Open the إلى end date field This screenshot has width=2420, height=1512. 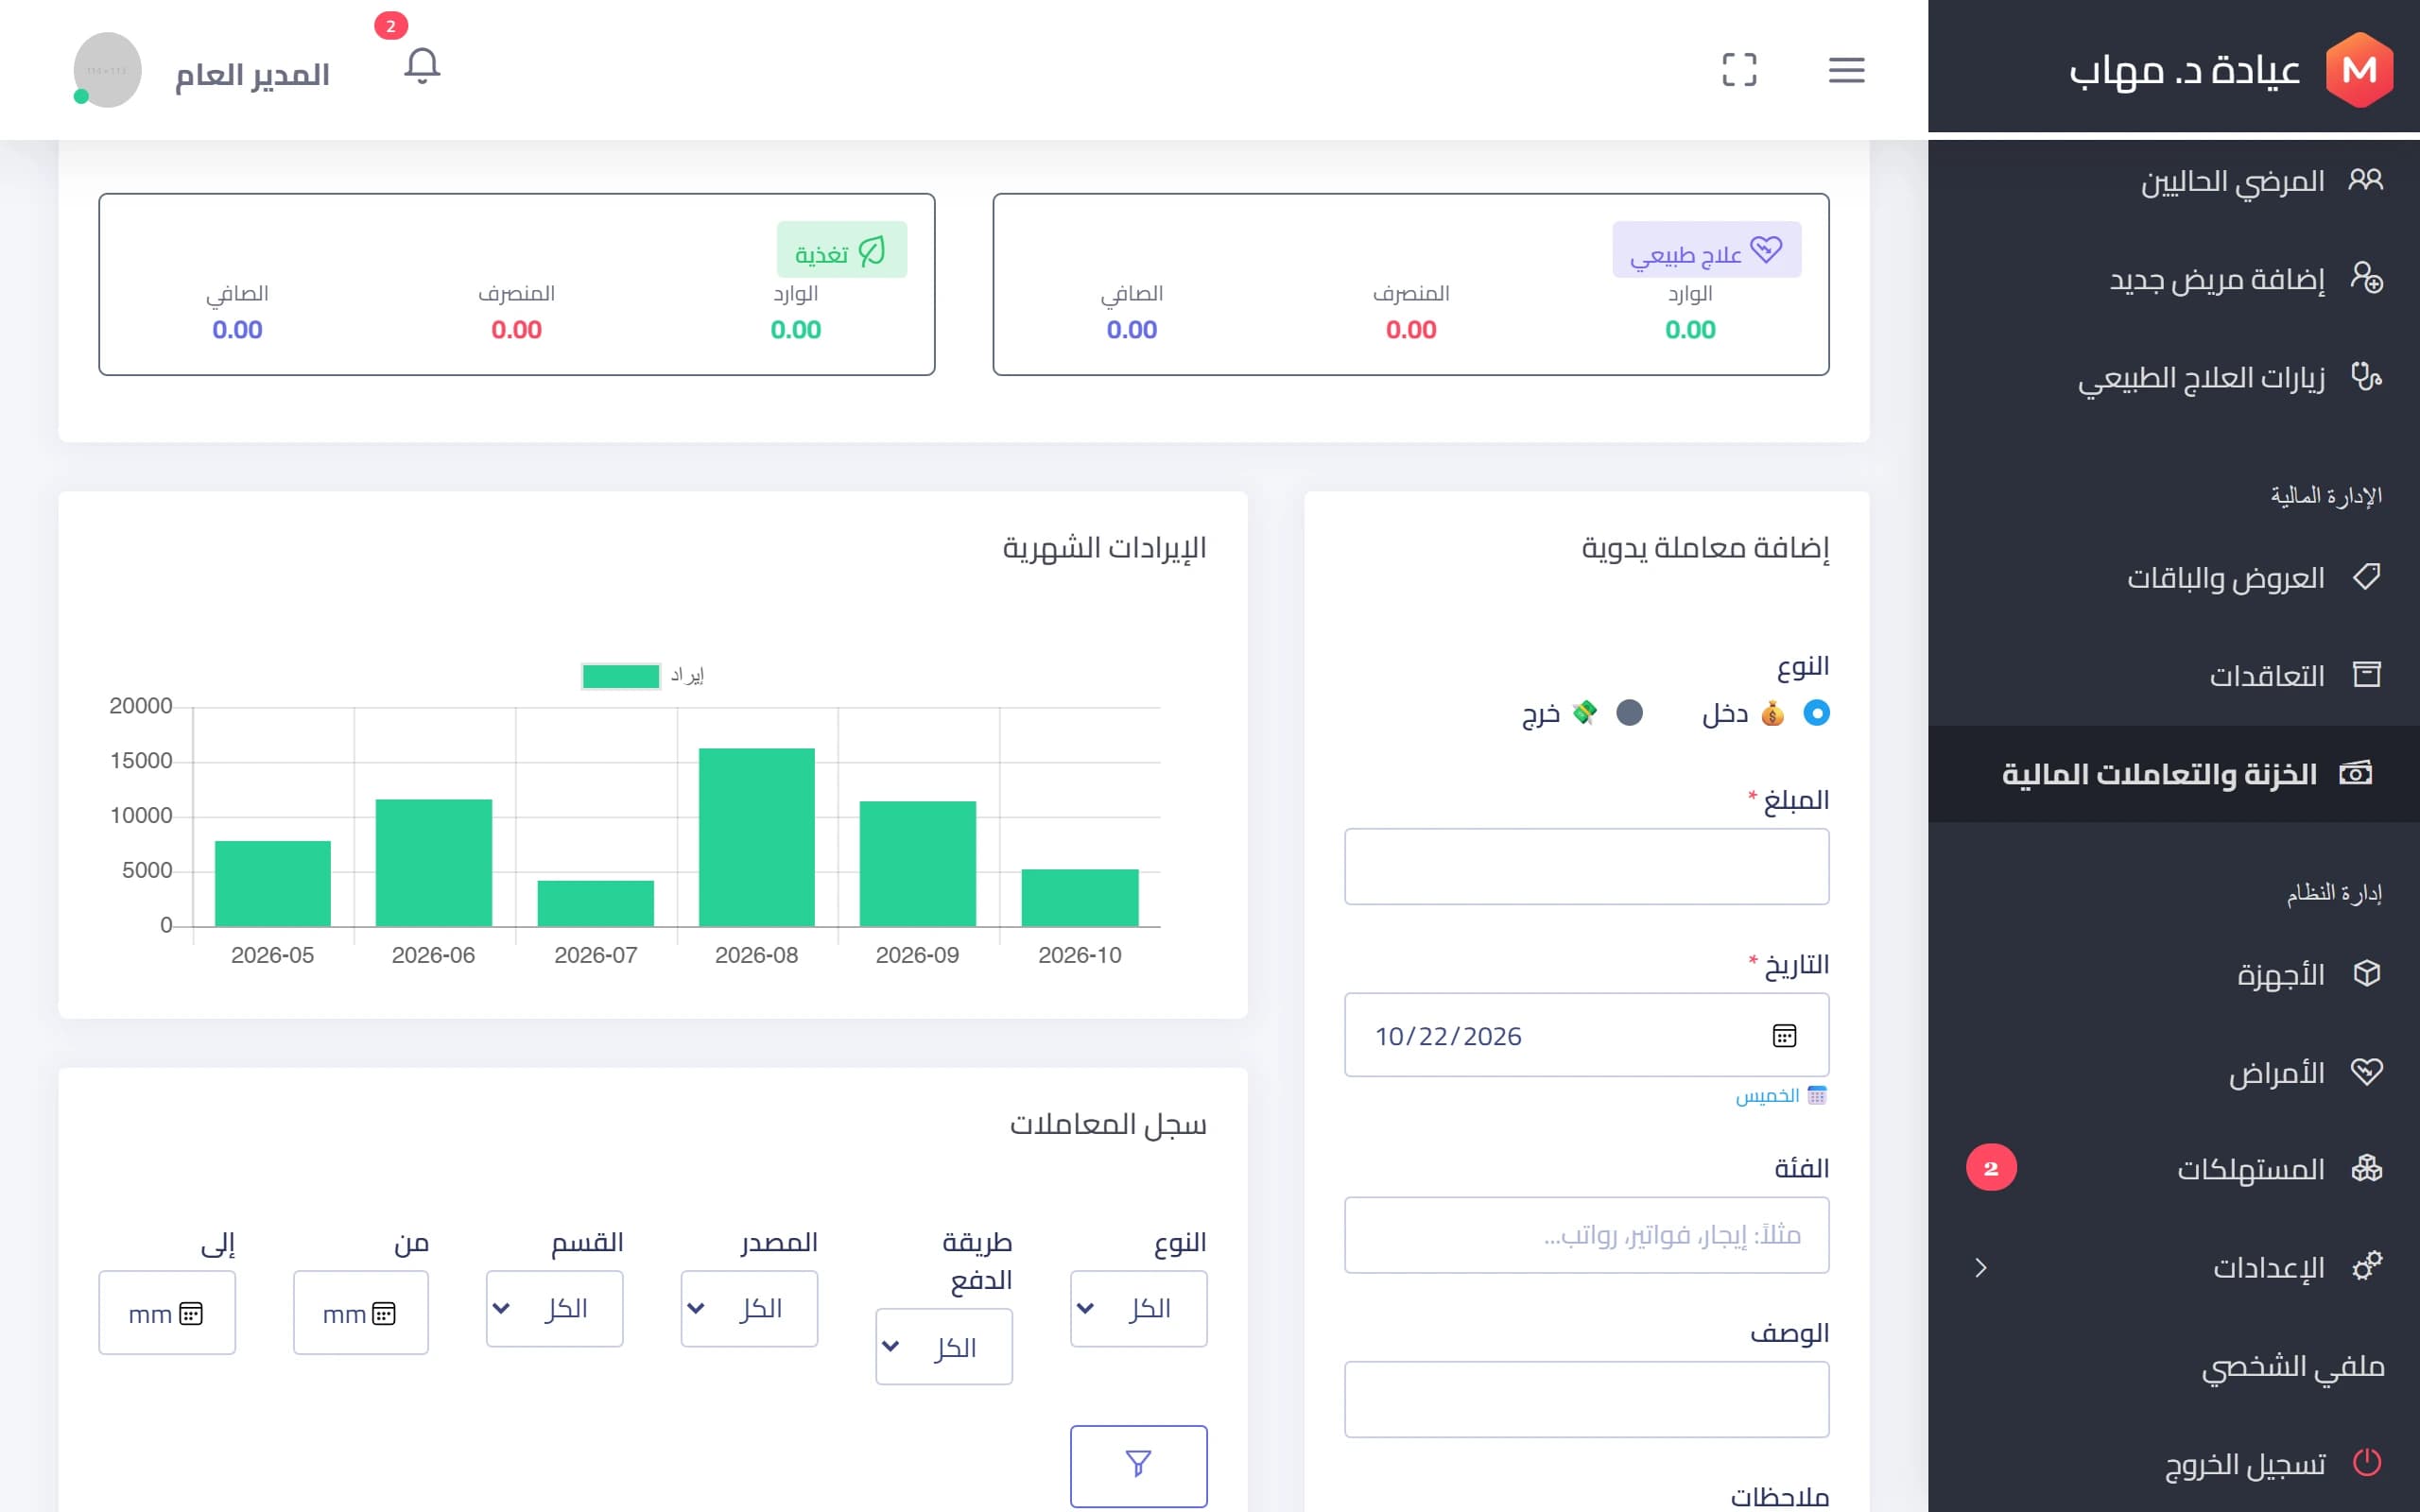167,1312
